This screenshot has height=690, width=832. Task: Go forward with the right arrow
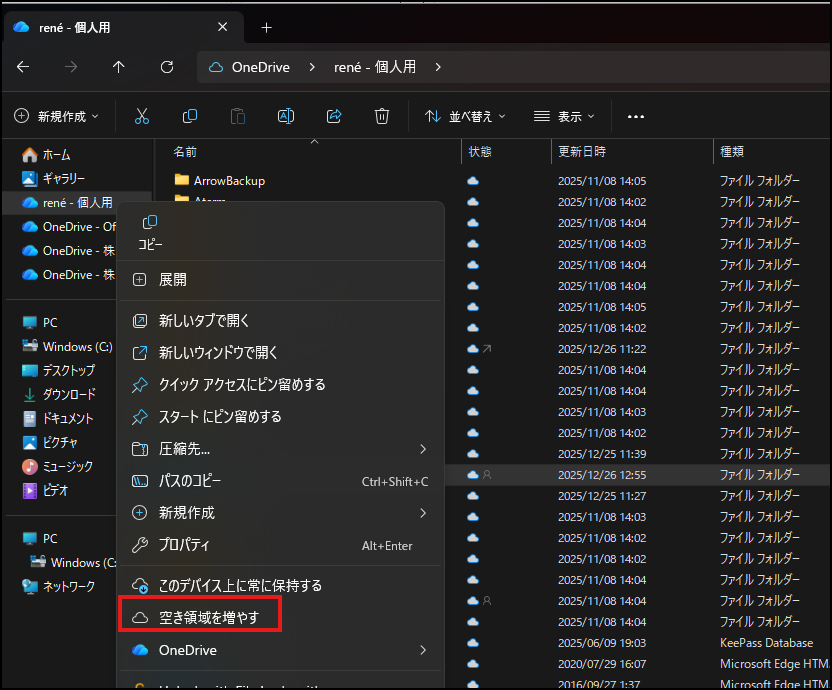pos(71,67)
